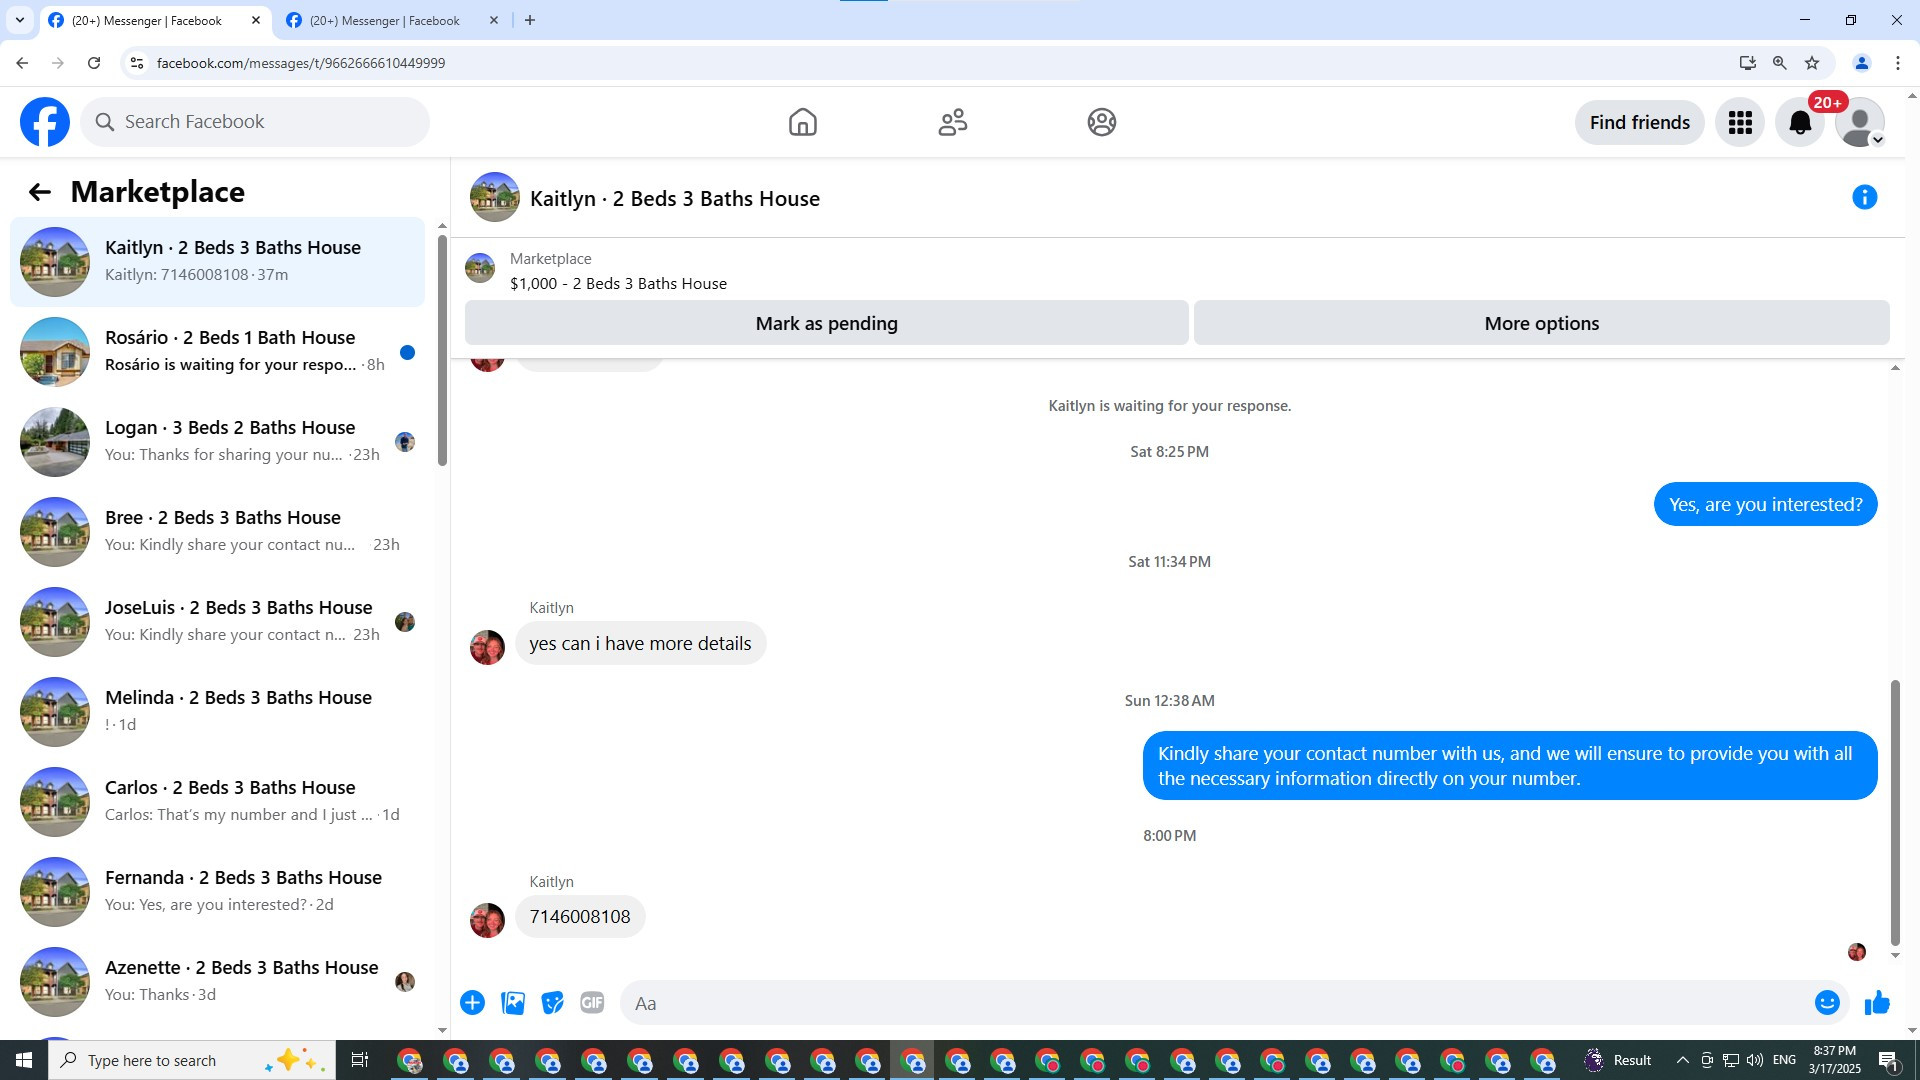The image size is (1920, 1080).
Task: Open the Carlos conversation
Action: pyautogui.click(x=217, y=802)
